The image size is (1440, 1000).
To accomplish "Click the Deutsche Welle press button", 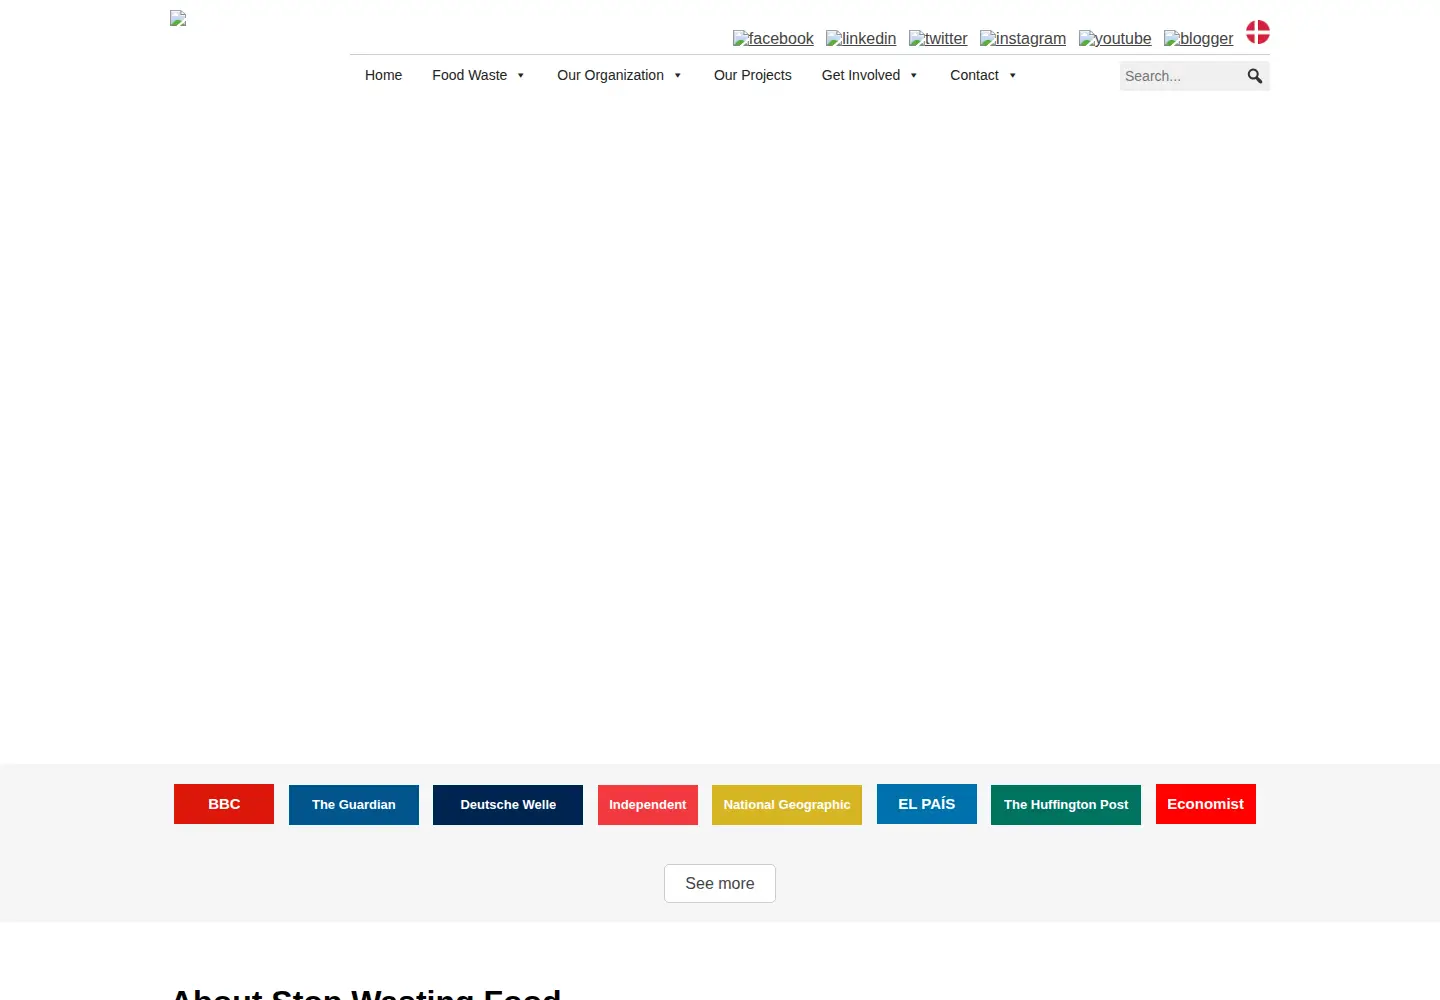I will pos(508,805).
